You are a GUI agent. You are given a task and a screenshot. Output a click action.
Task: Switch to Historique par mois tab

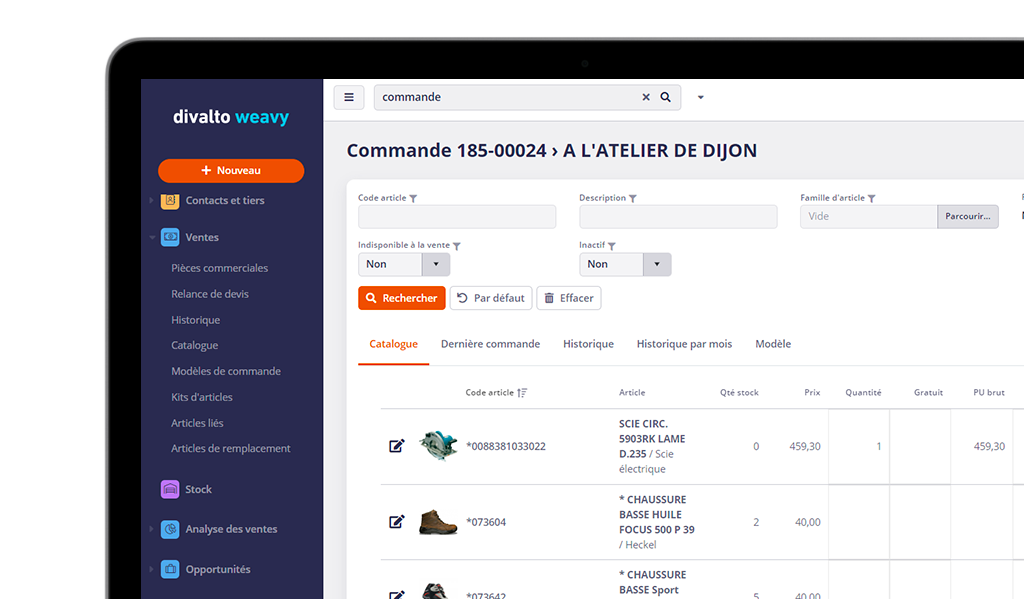pyautogui.click(x=684, y=344)
